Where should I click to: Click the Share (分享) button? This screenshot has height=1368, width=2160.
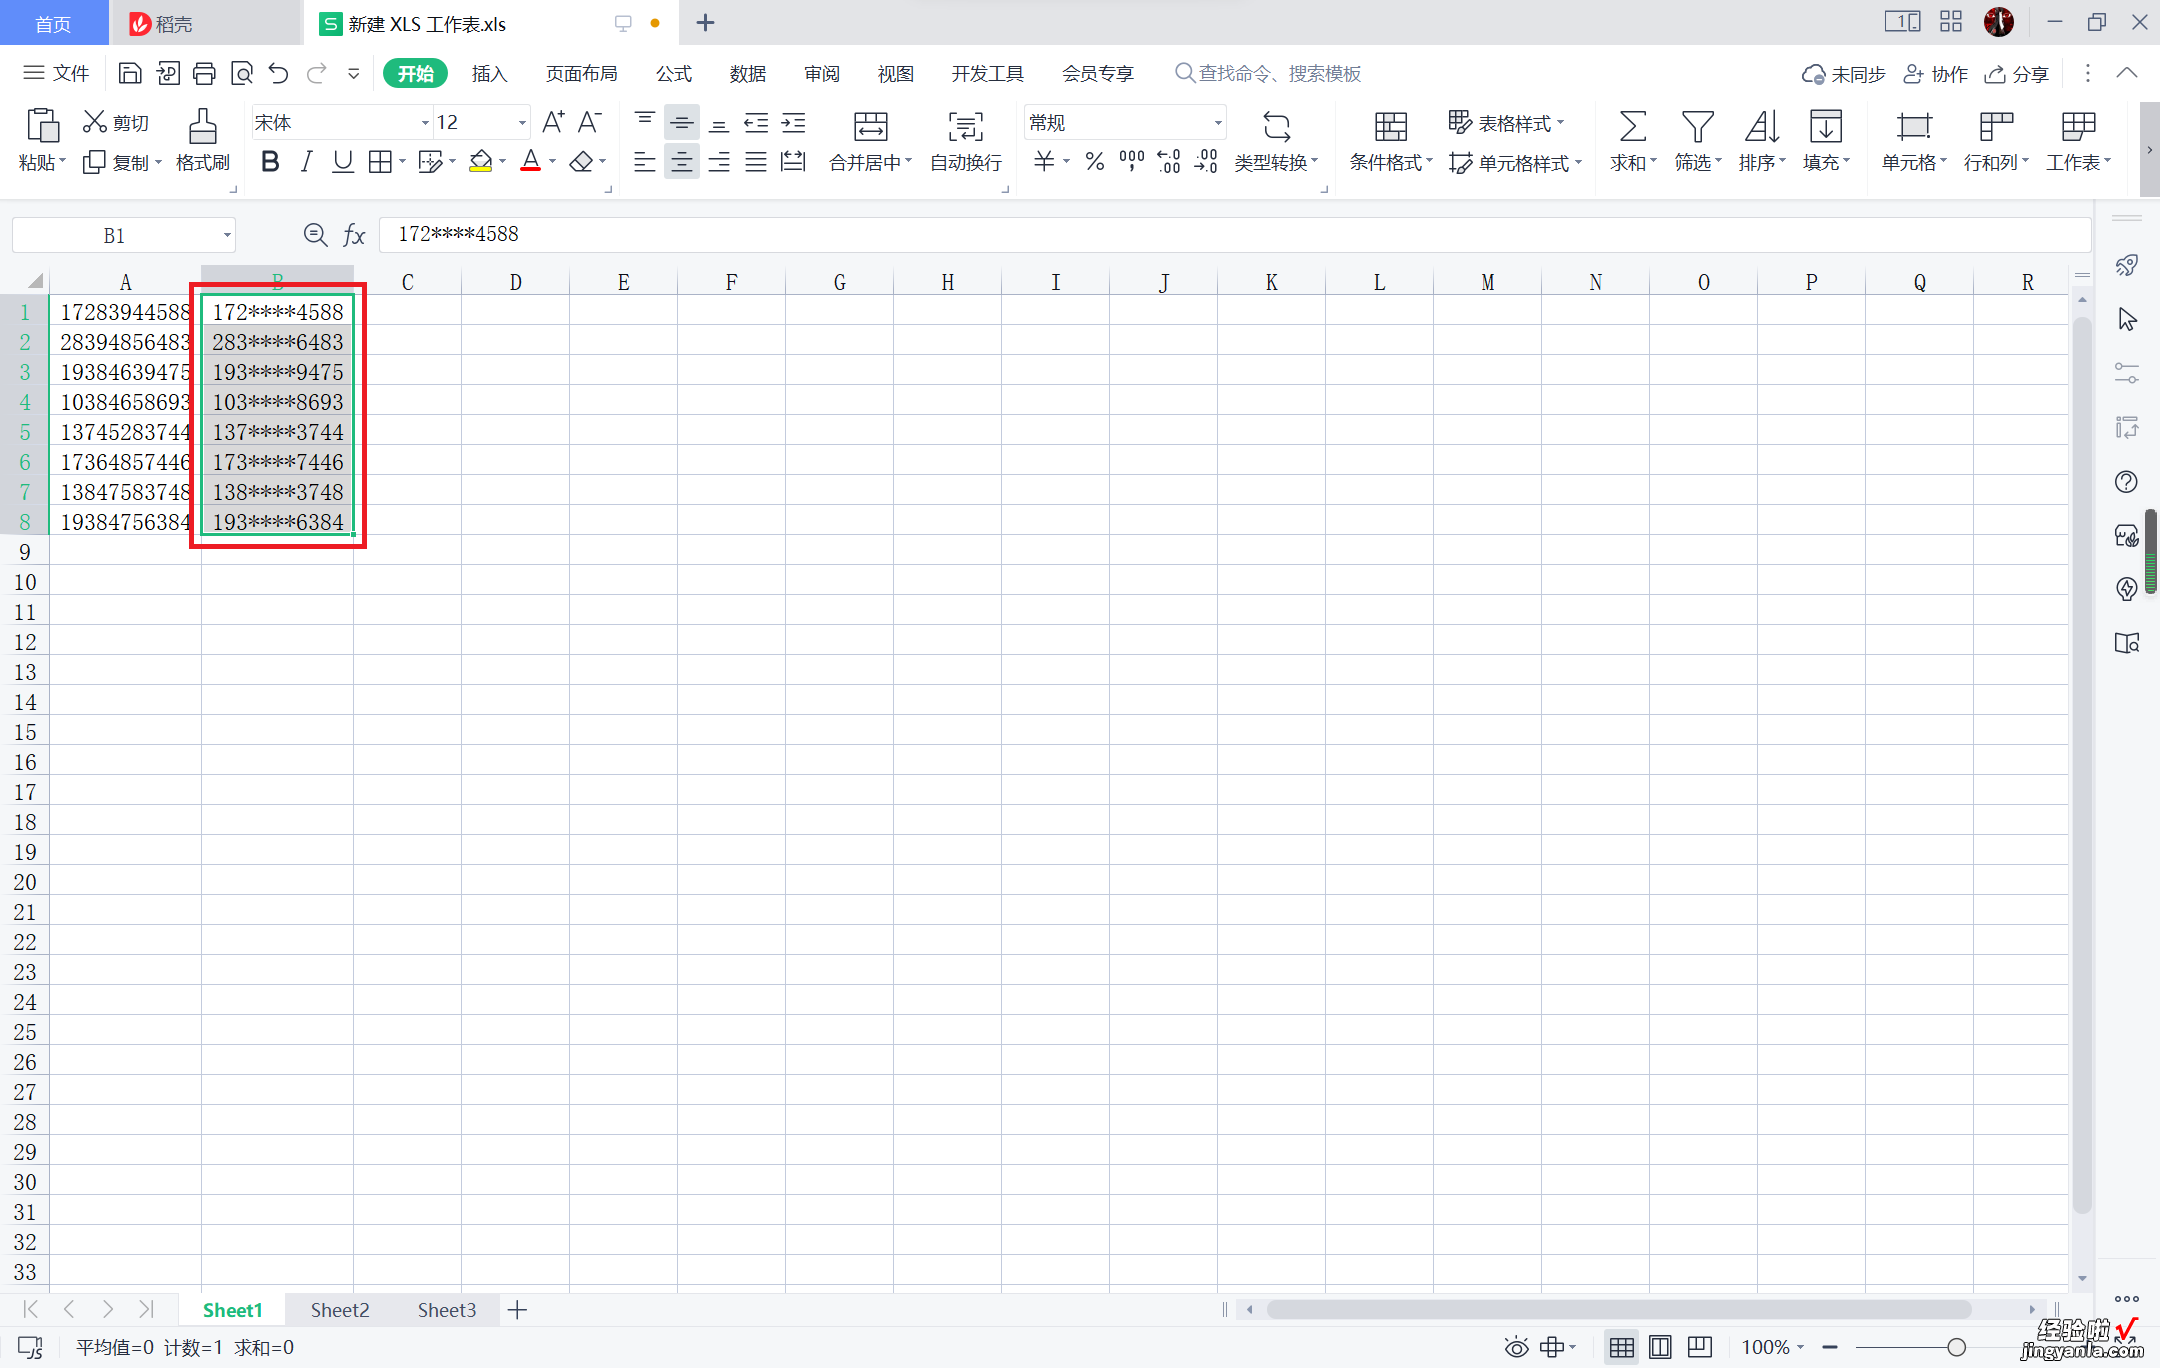[2017, 73]
